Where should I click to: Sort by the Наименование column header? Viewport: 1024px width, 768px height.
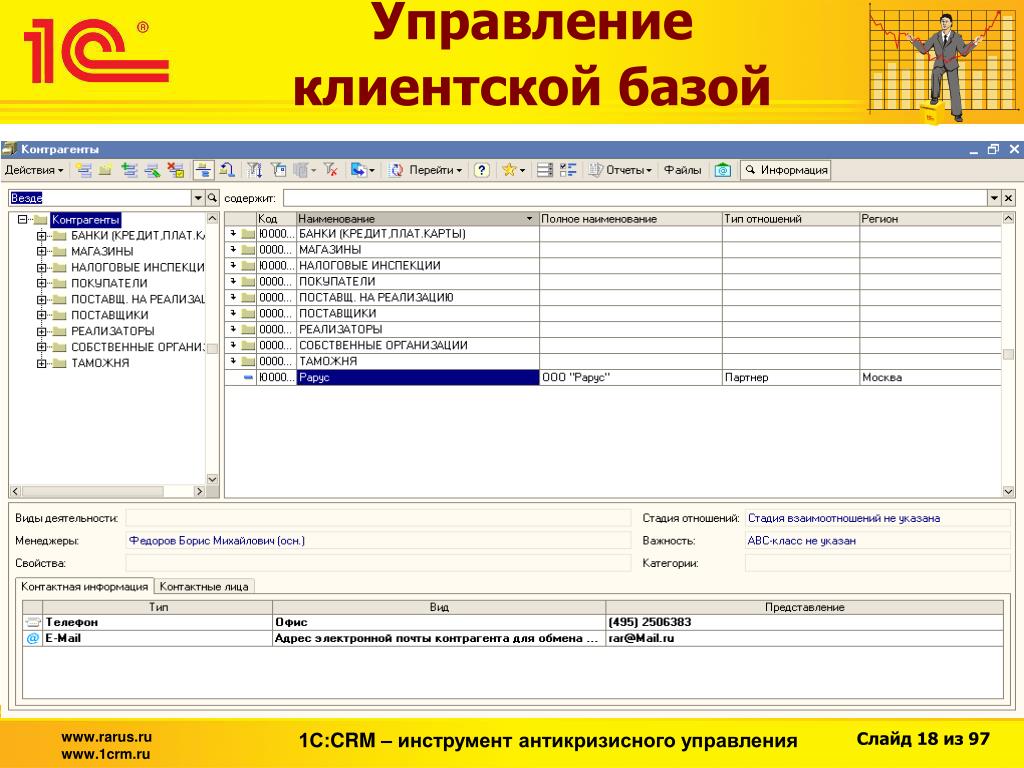coord(417,219)
